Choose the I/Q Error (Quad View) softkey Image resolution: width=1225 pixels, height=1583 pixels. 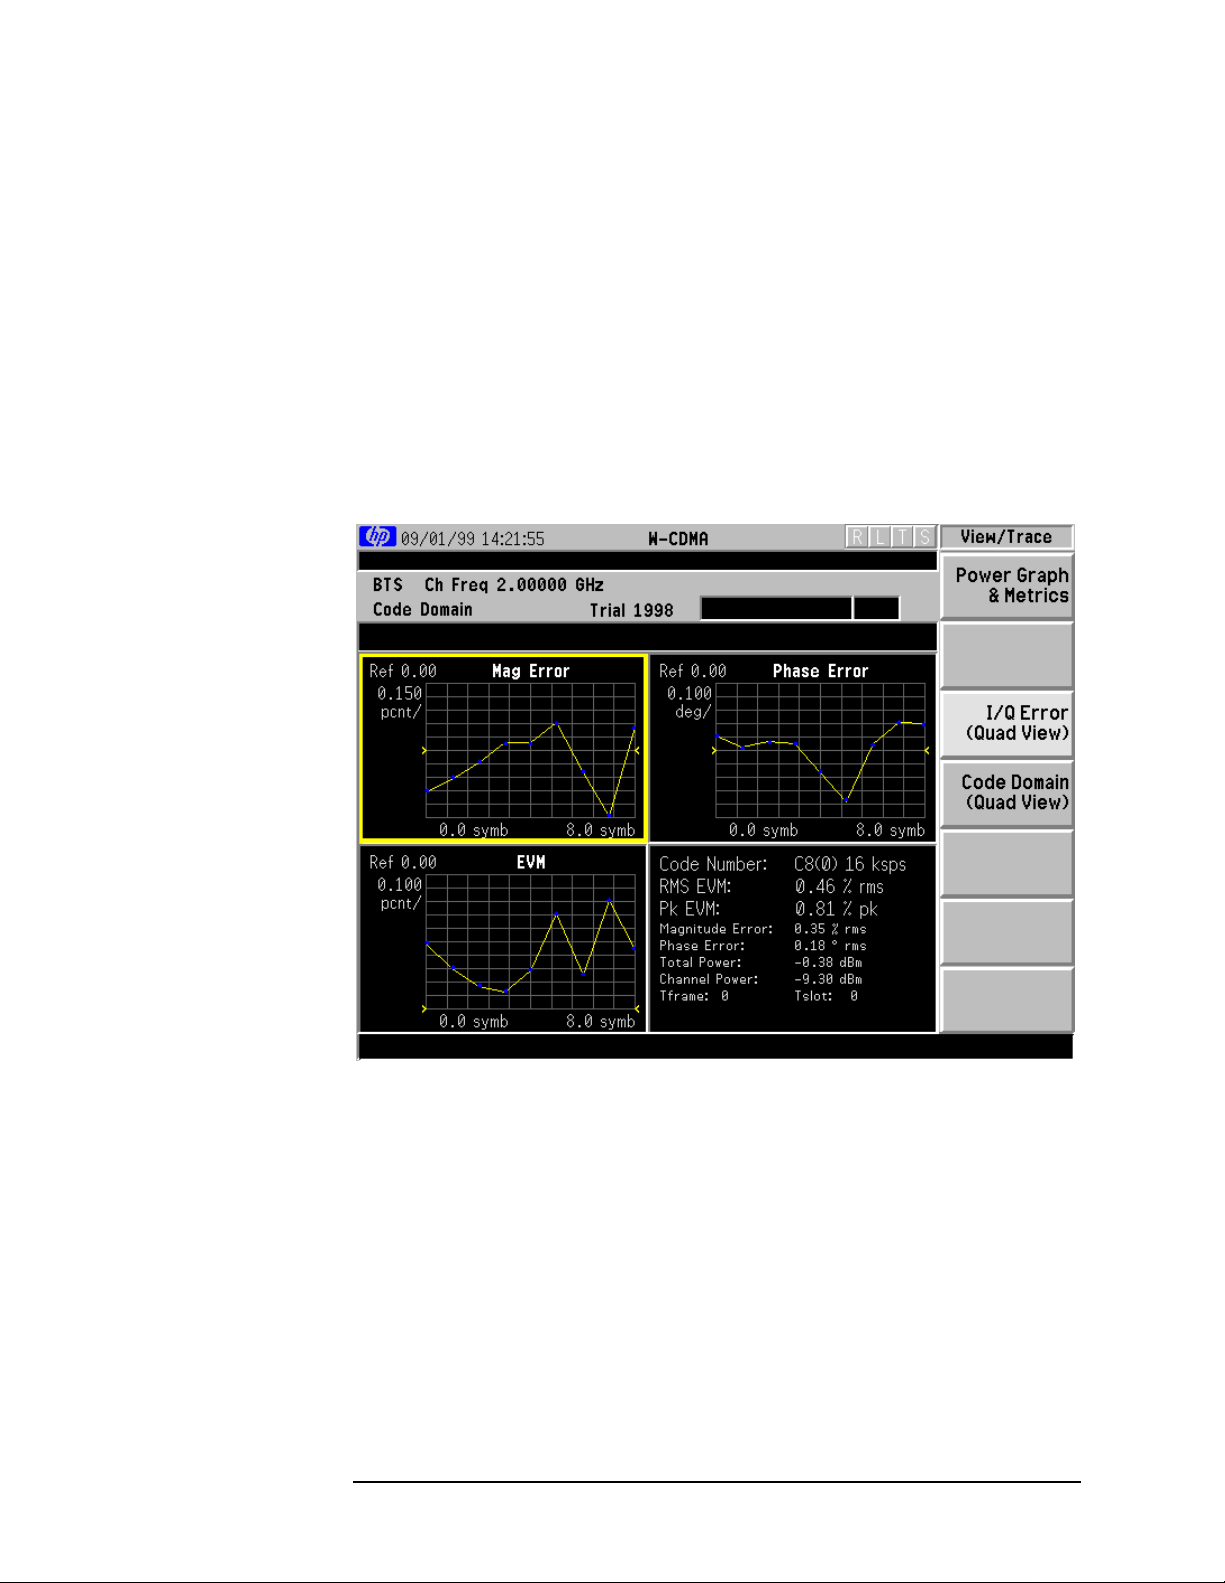[1007, 723]
